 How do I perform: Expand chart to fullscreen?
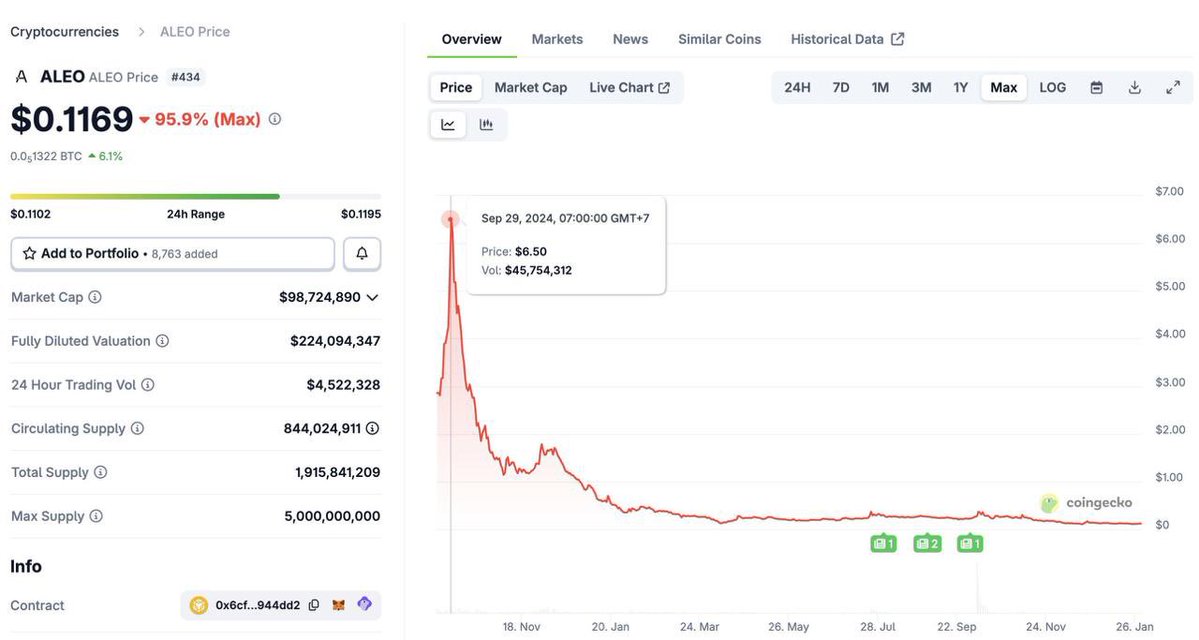[1173, 88]
